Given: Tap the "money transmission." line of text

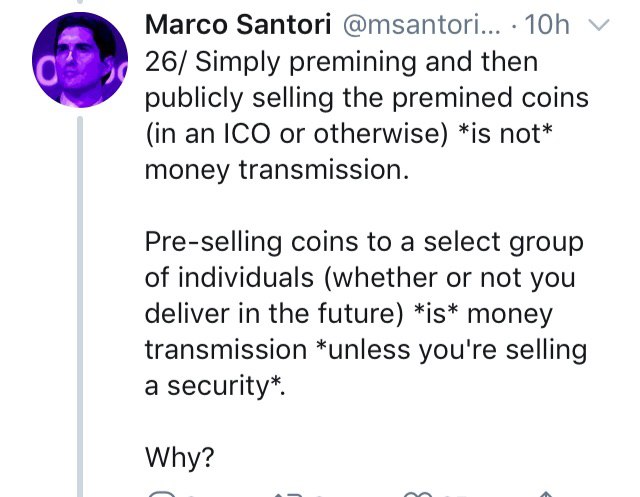Looking at the screenshot, I should tap(277, 170).
